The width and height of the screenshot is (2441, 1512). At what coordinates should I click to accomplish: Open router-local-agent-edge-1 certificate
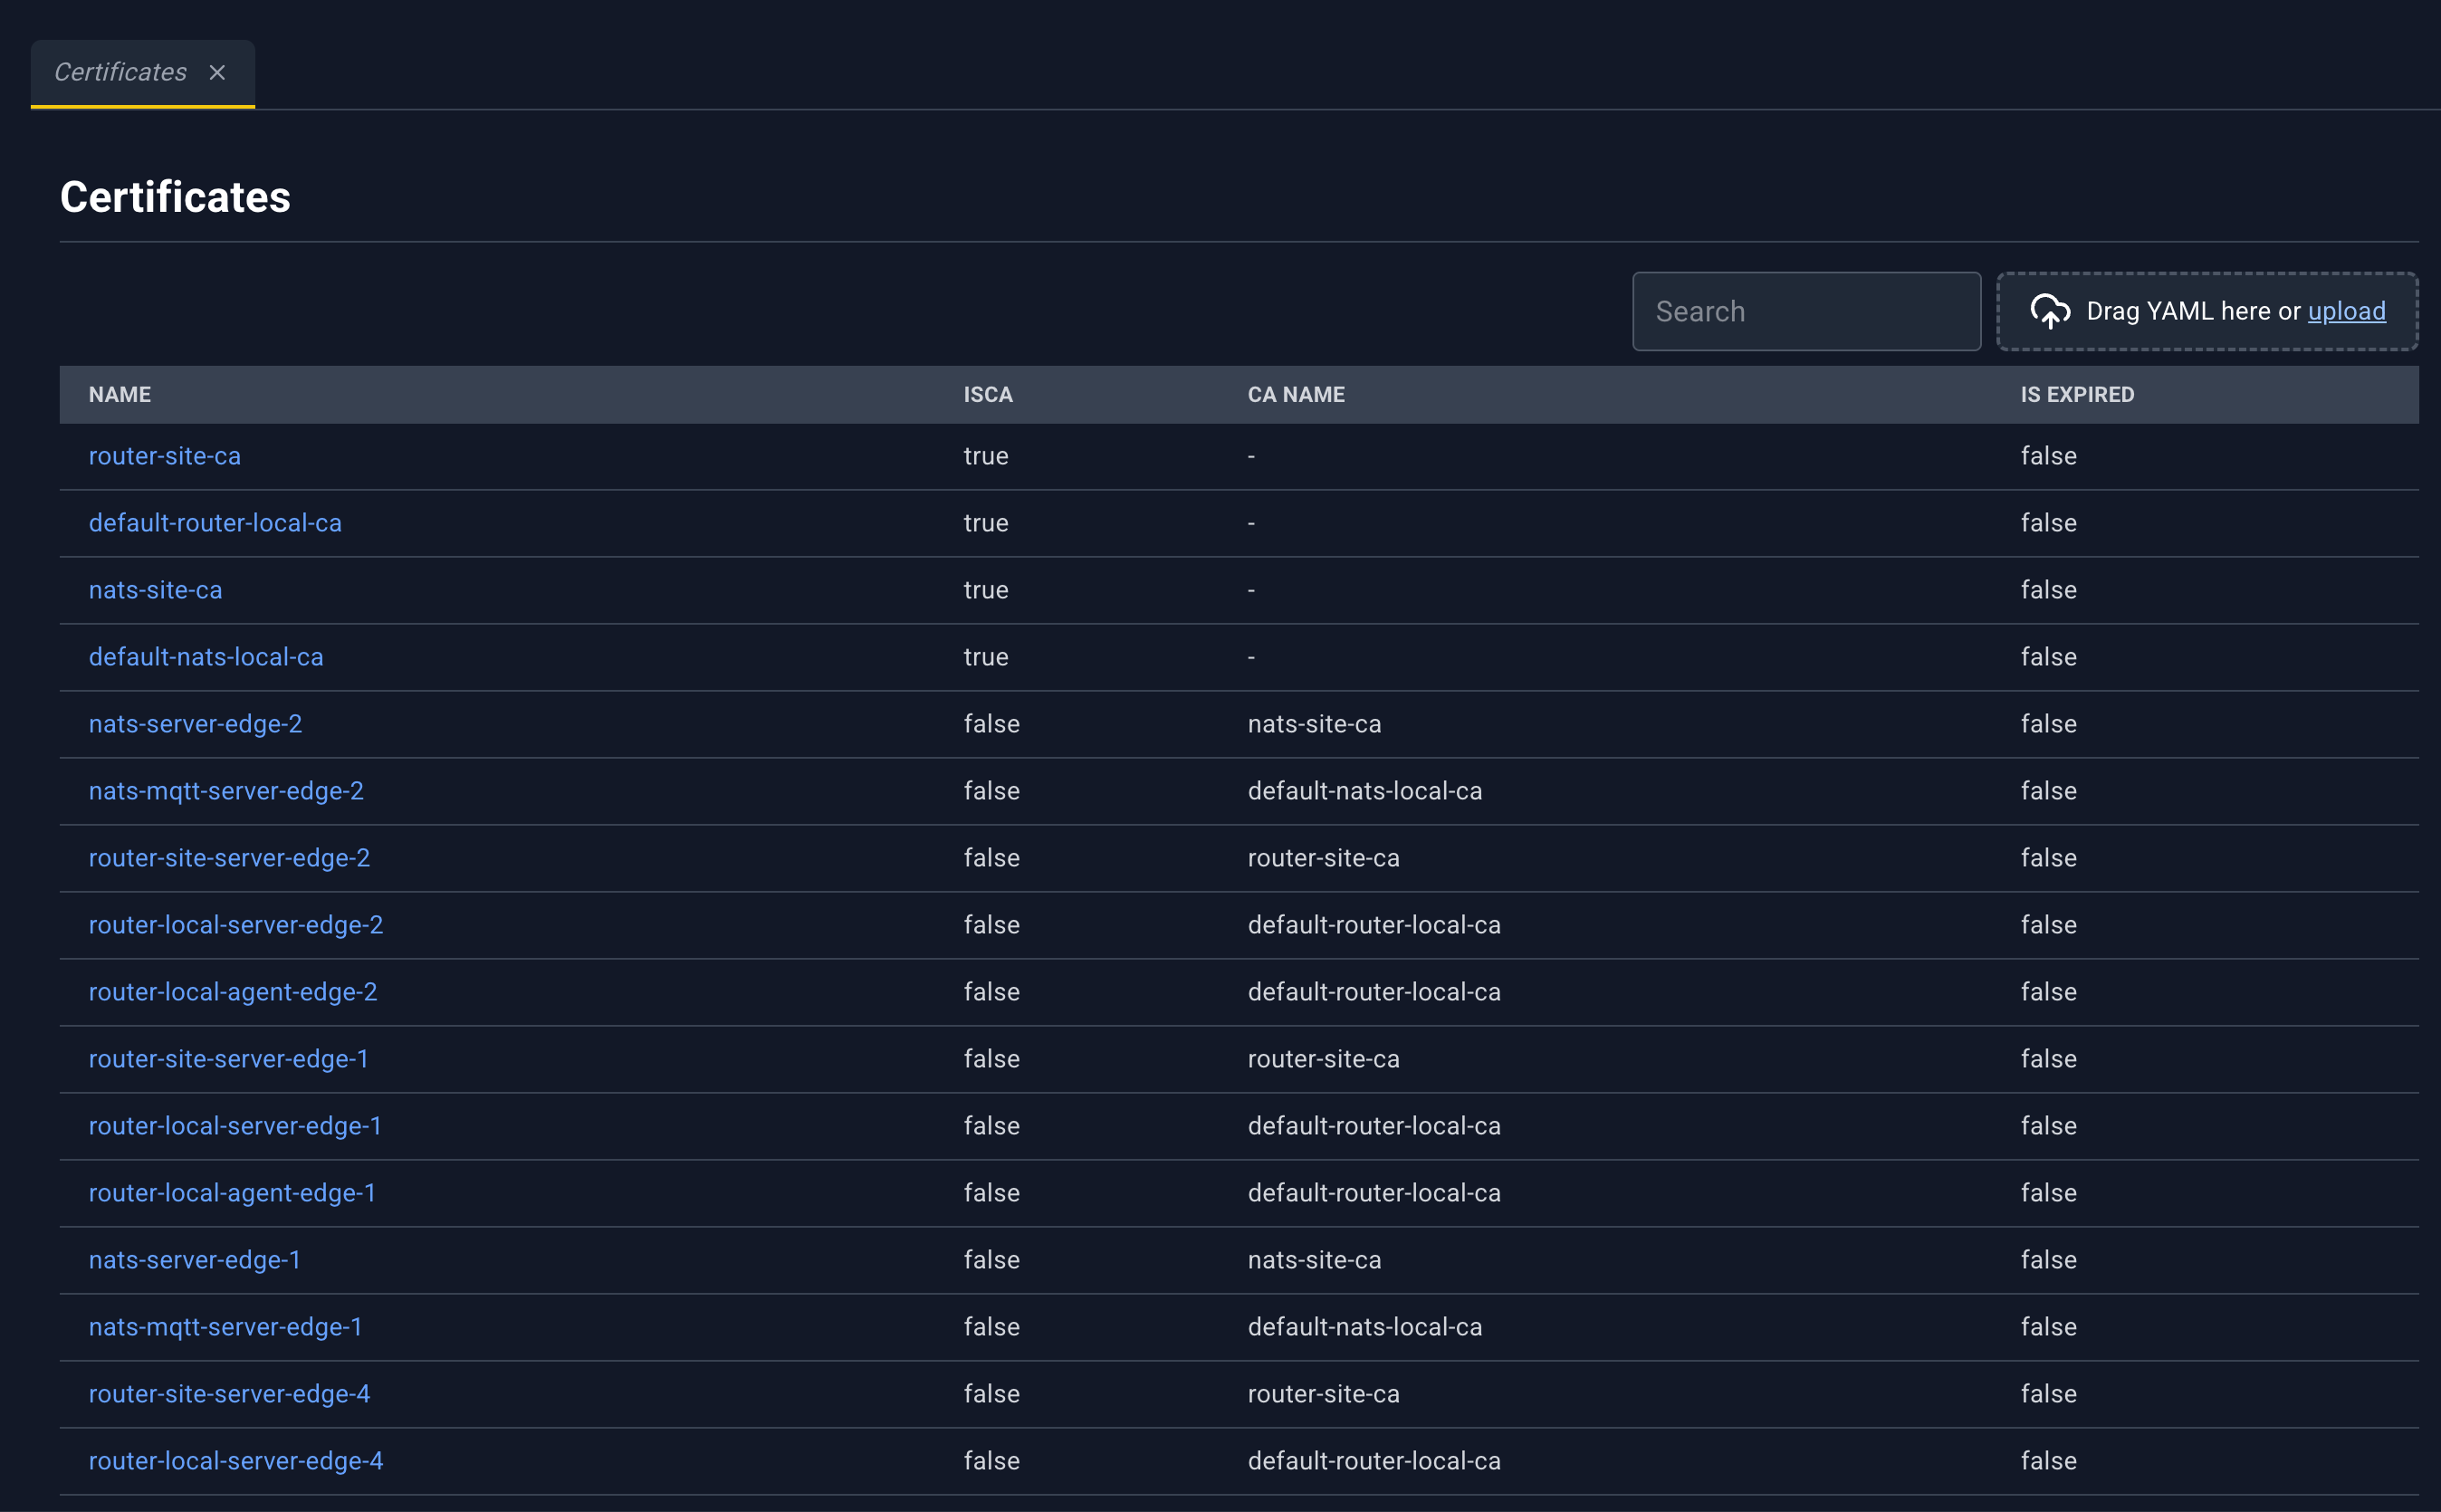232,1193
